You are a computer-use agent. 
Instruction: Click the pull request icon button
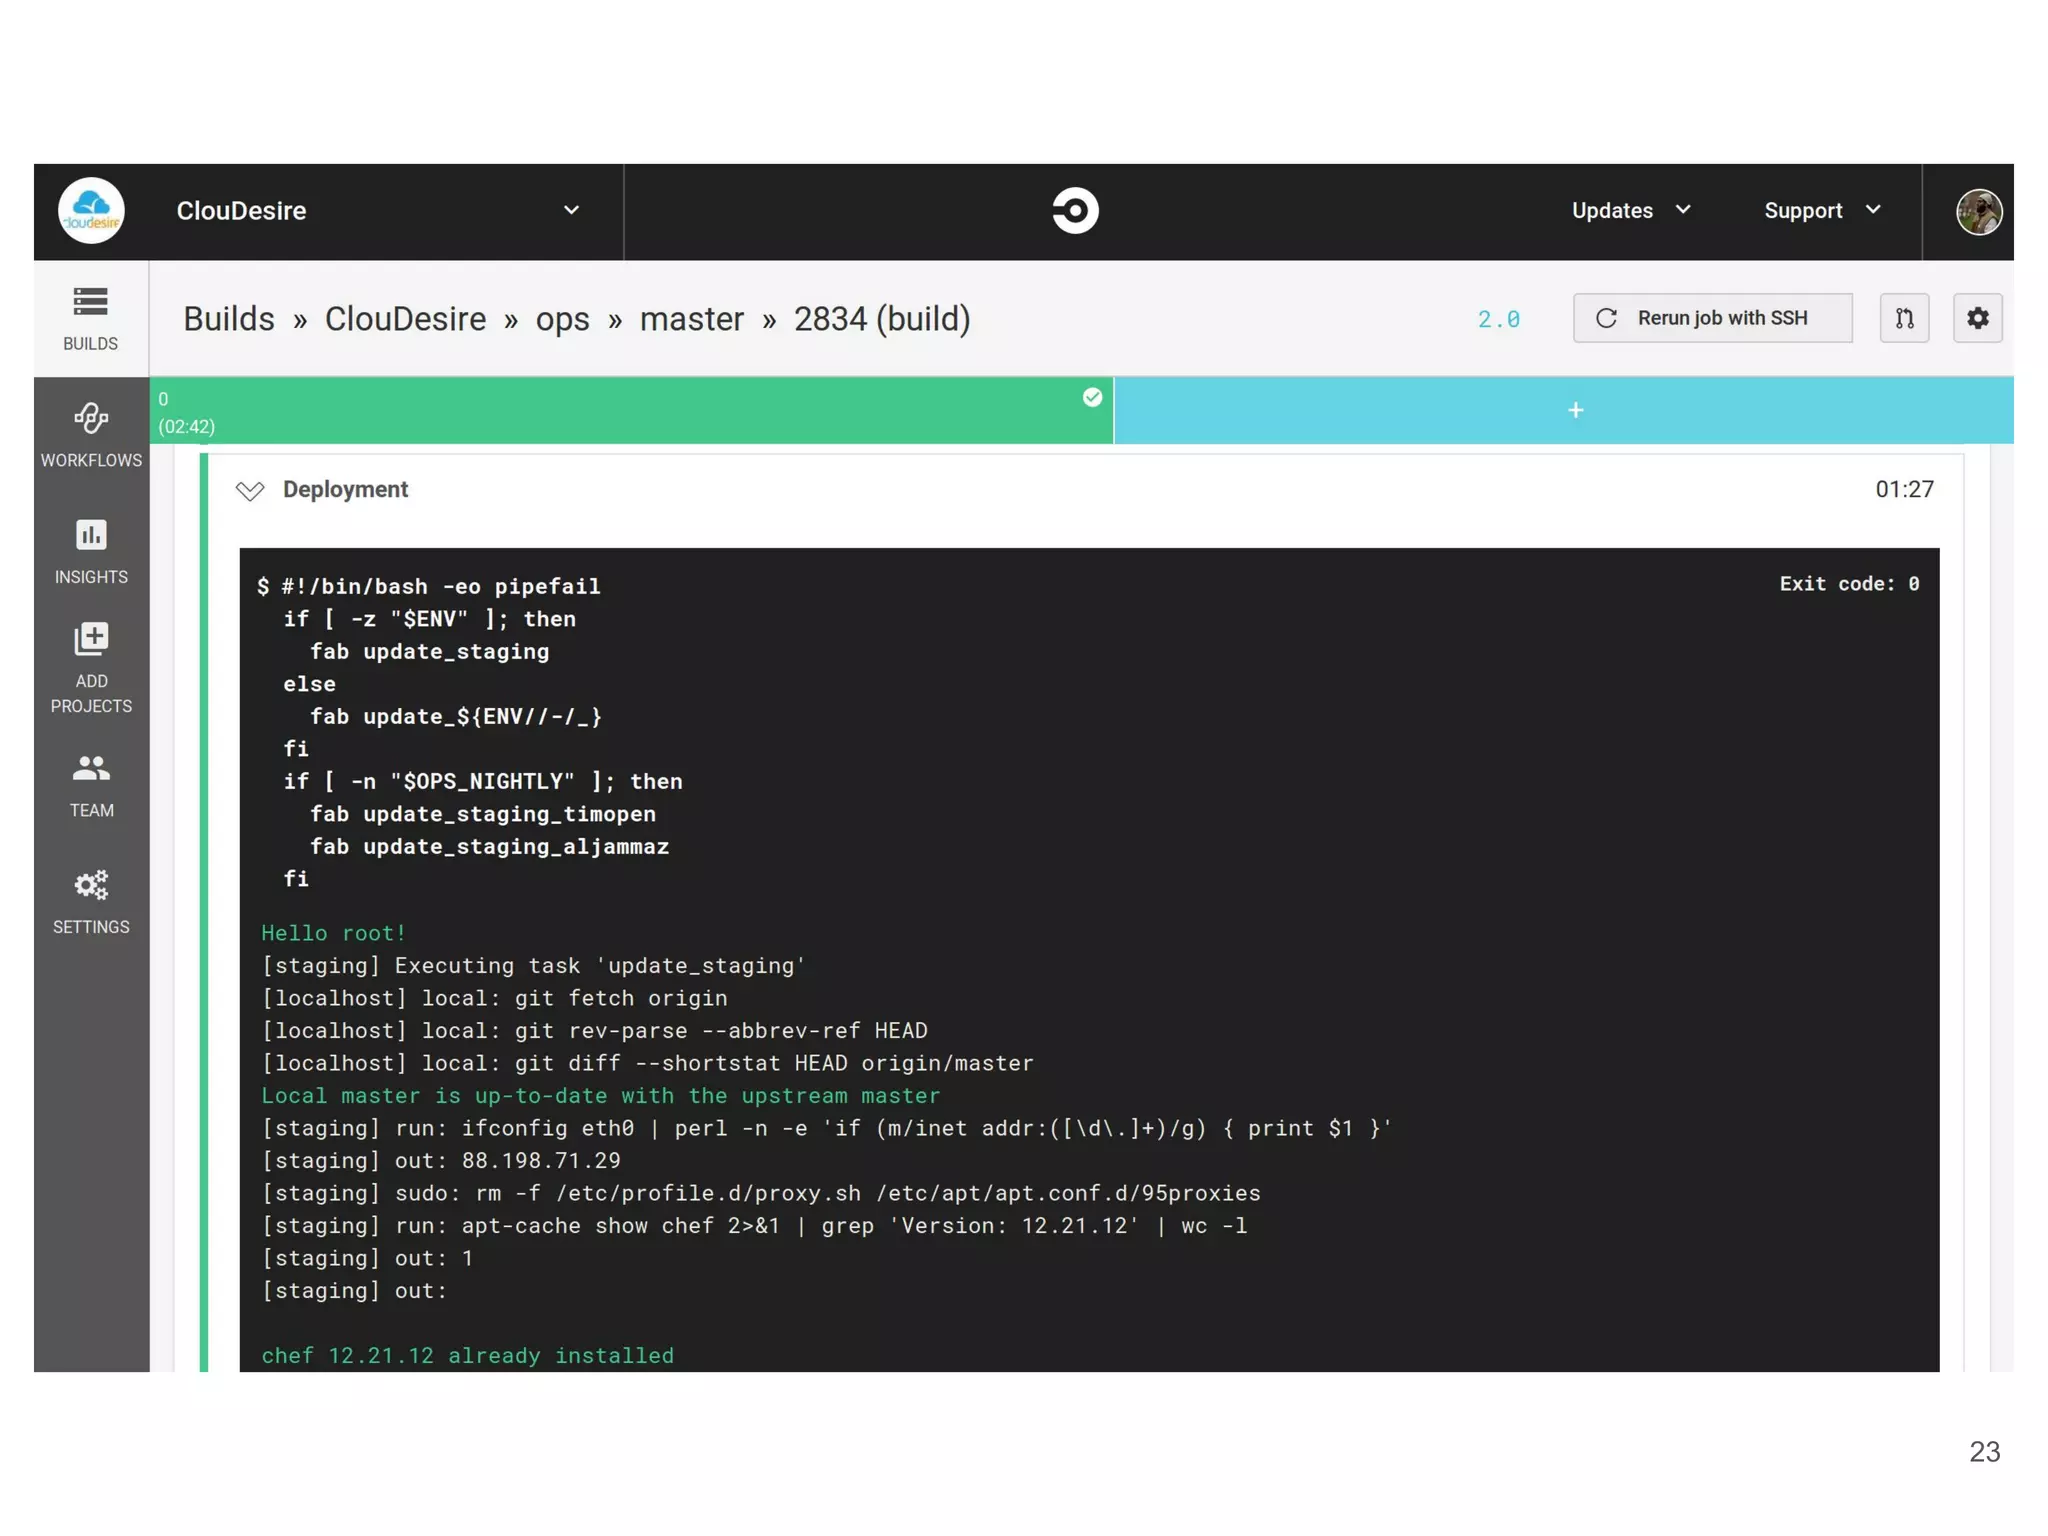(x=1904, y=318)
